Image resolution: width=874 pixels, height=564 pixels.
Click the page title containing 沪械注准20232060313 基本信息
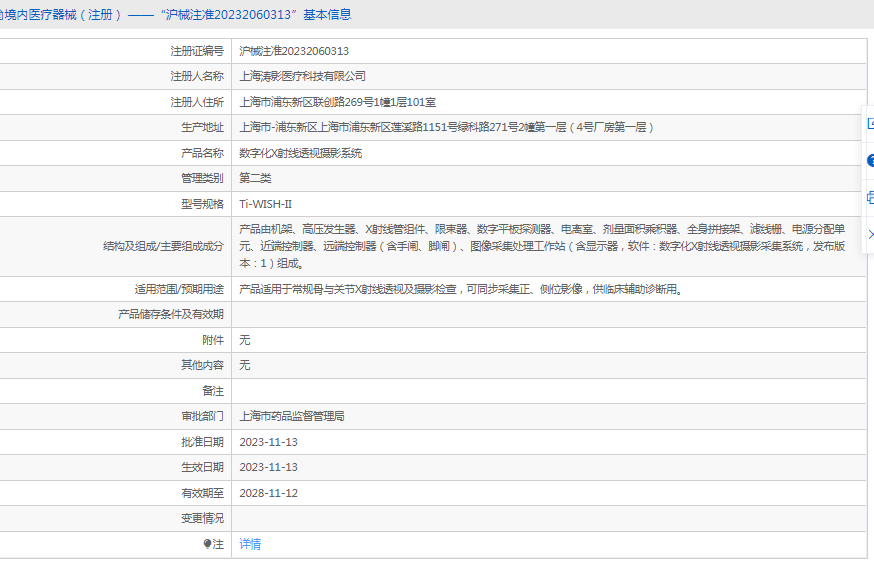(x=176, y=14)
